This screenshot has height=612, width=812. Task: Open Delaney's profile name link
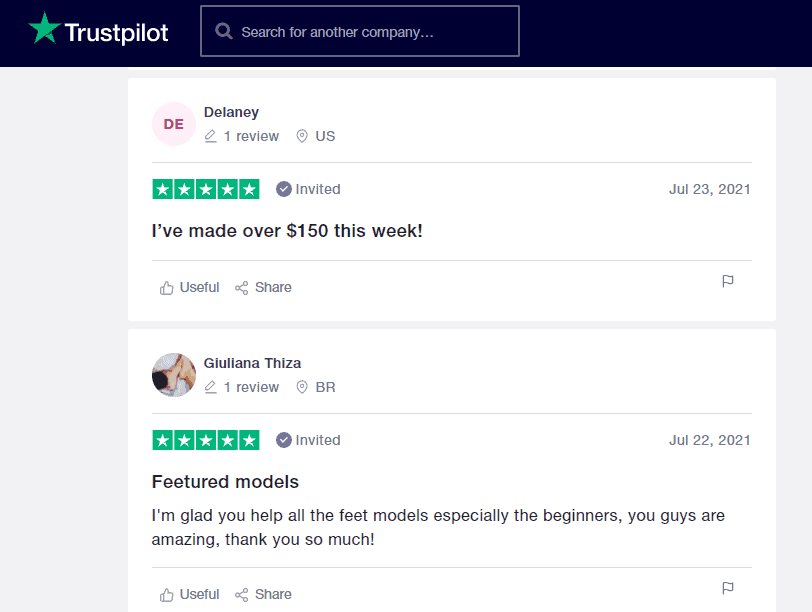click(x=231, y=112)
